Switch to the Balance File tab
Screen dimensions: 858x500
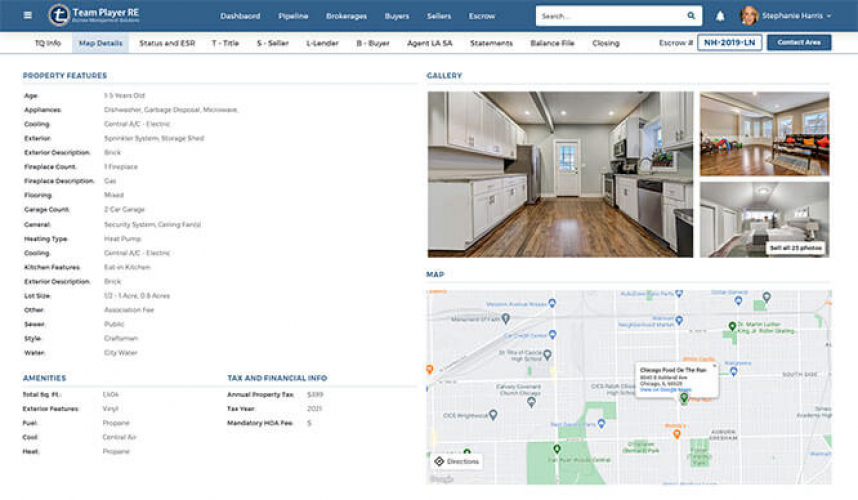(552, 43)
